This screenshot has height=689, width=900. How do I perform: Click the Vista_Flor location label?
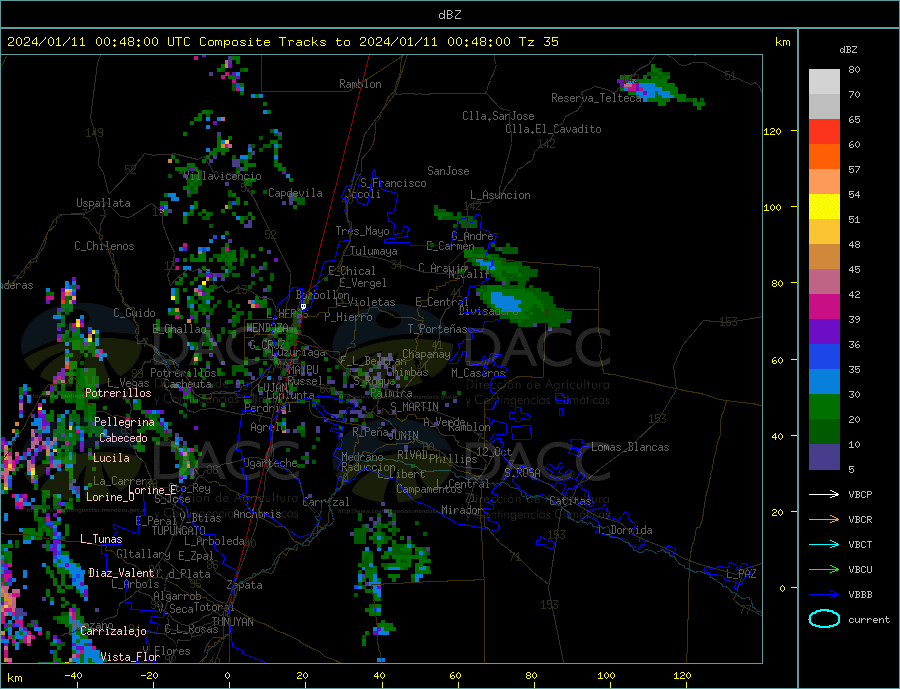(x=130, y=657)
